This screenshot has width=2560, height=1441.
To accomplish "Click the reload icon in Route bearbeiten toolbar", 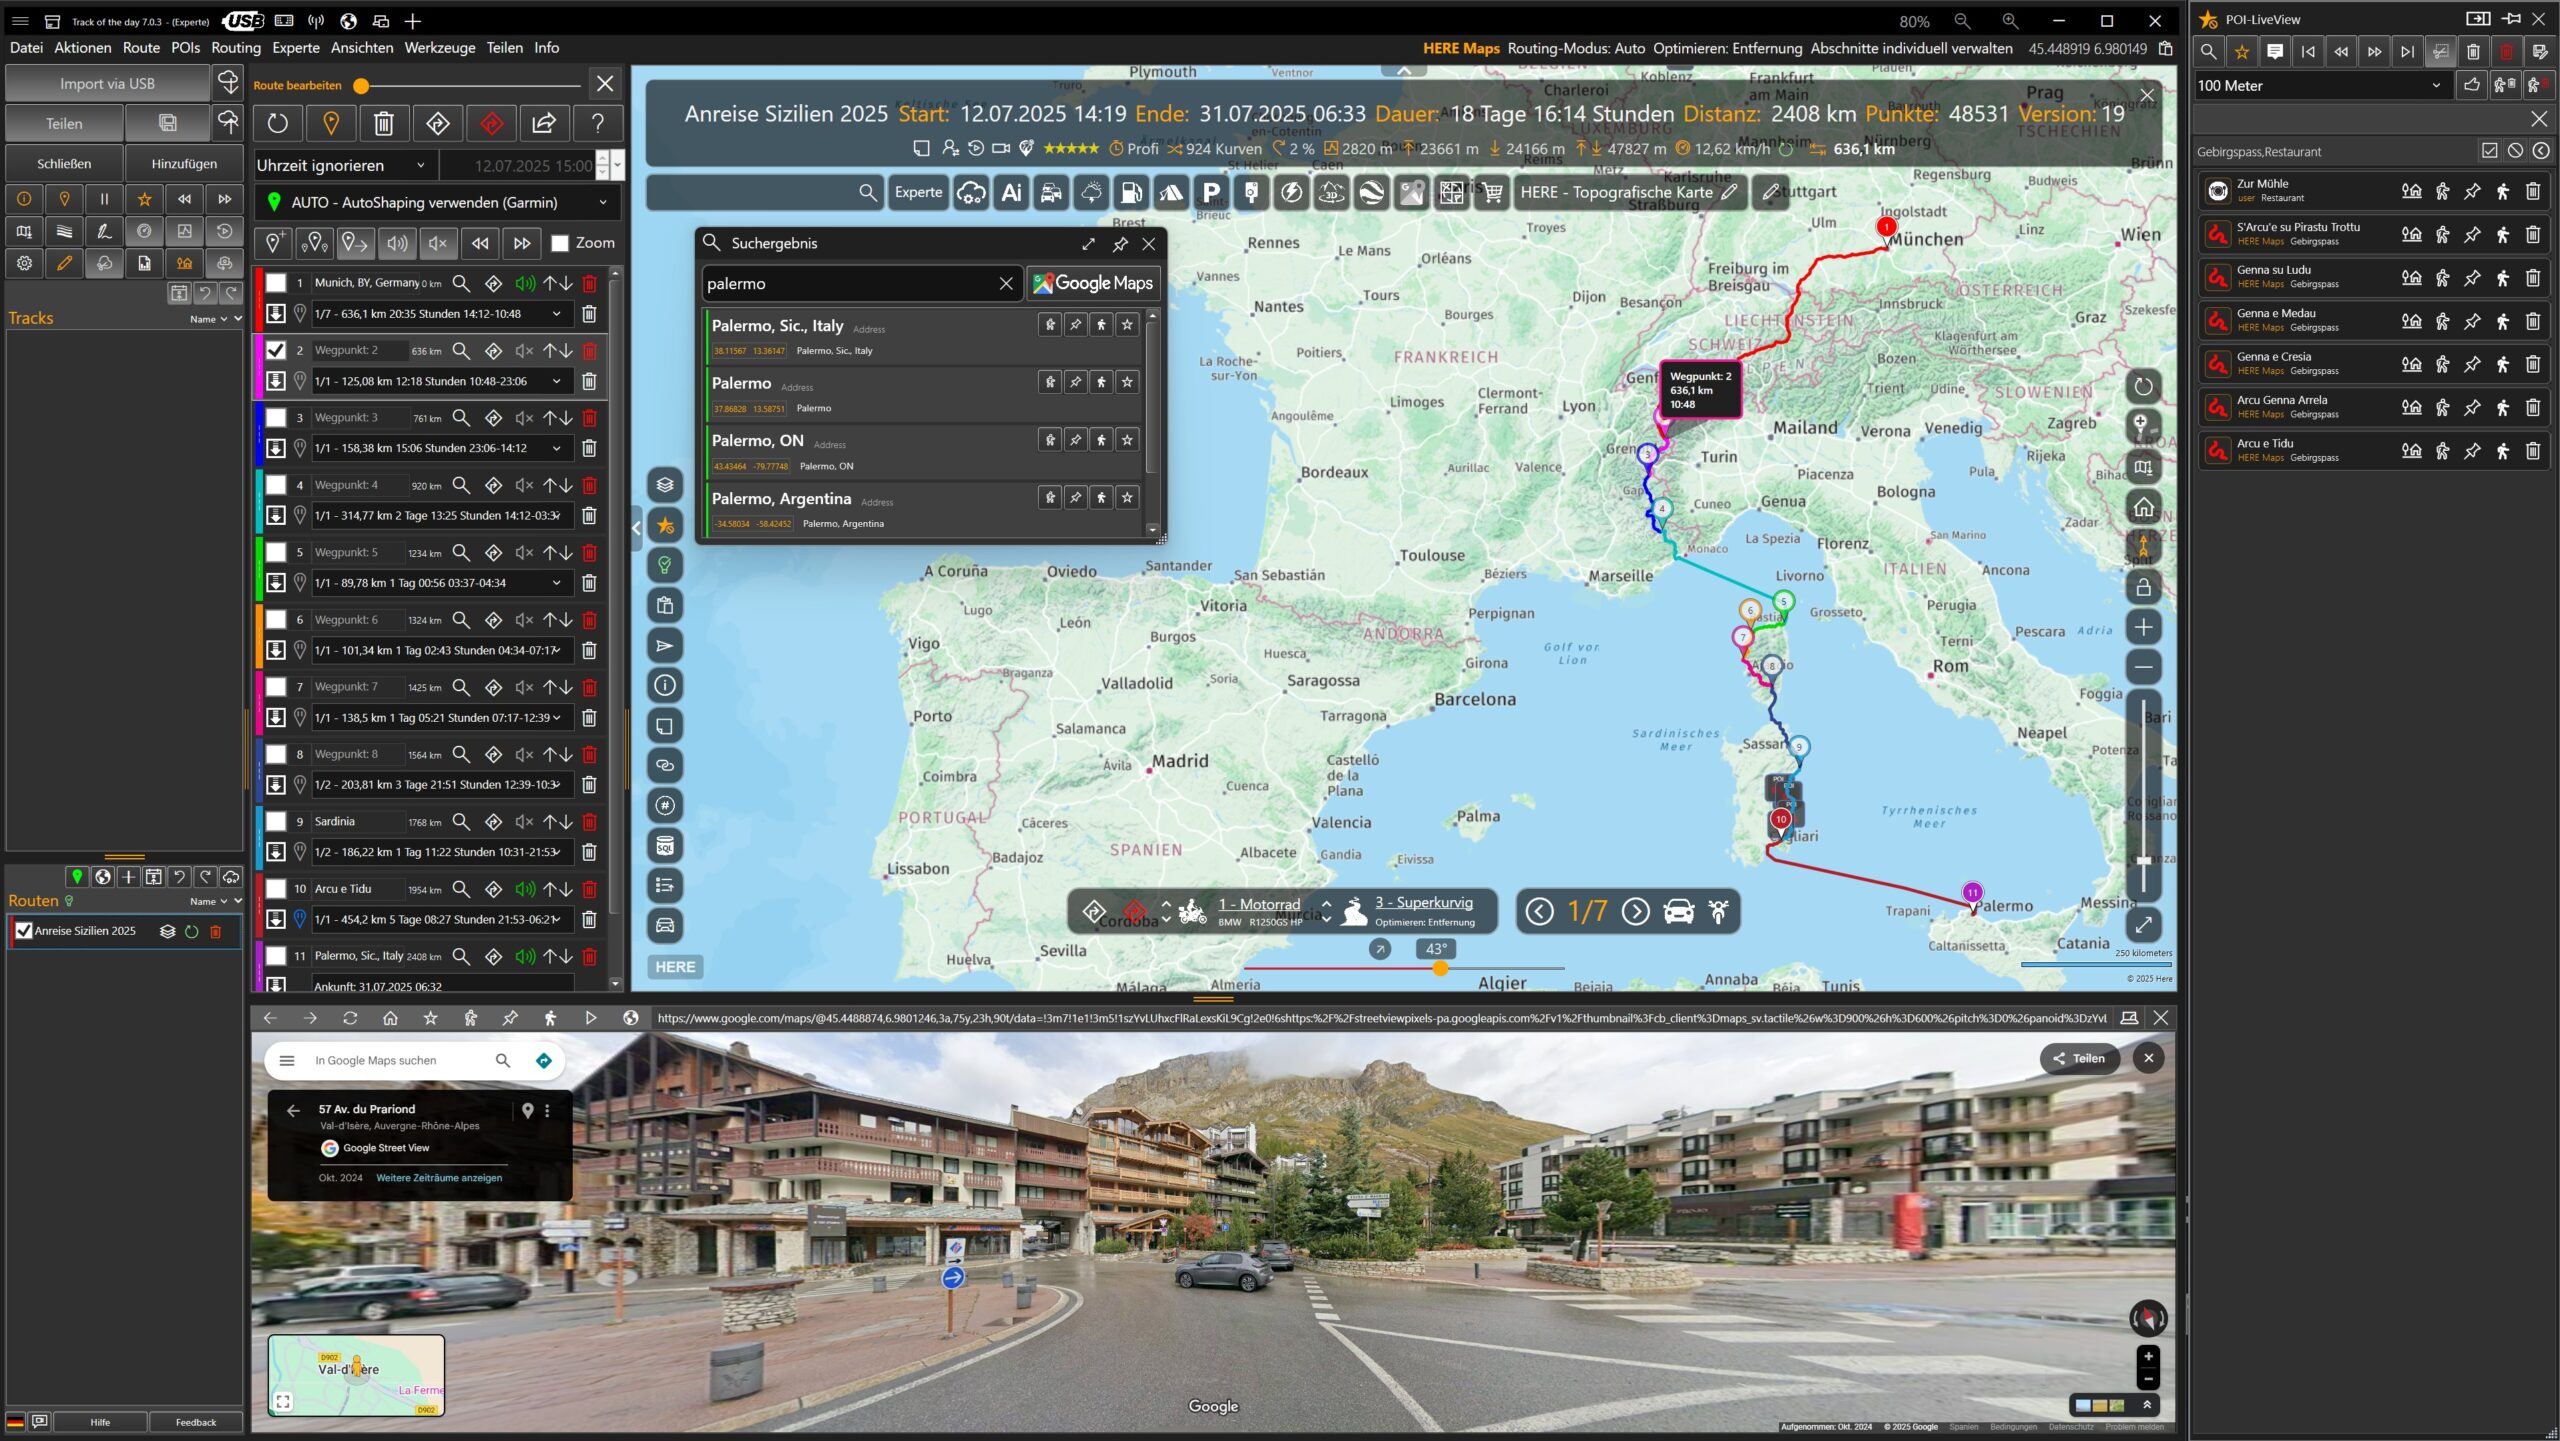I will [277, 123].
